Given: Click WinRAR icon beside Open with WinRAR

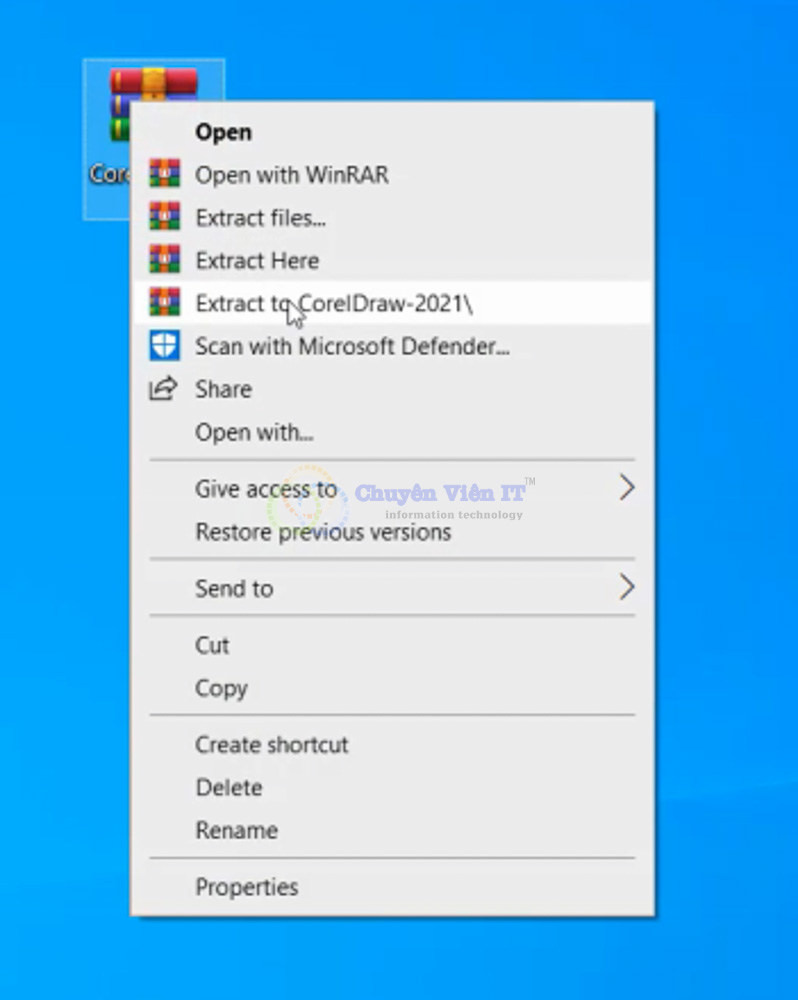Looking at the screenshot, I should tap(164, 174).
